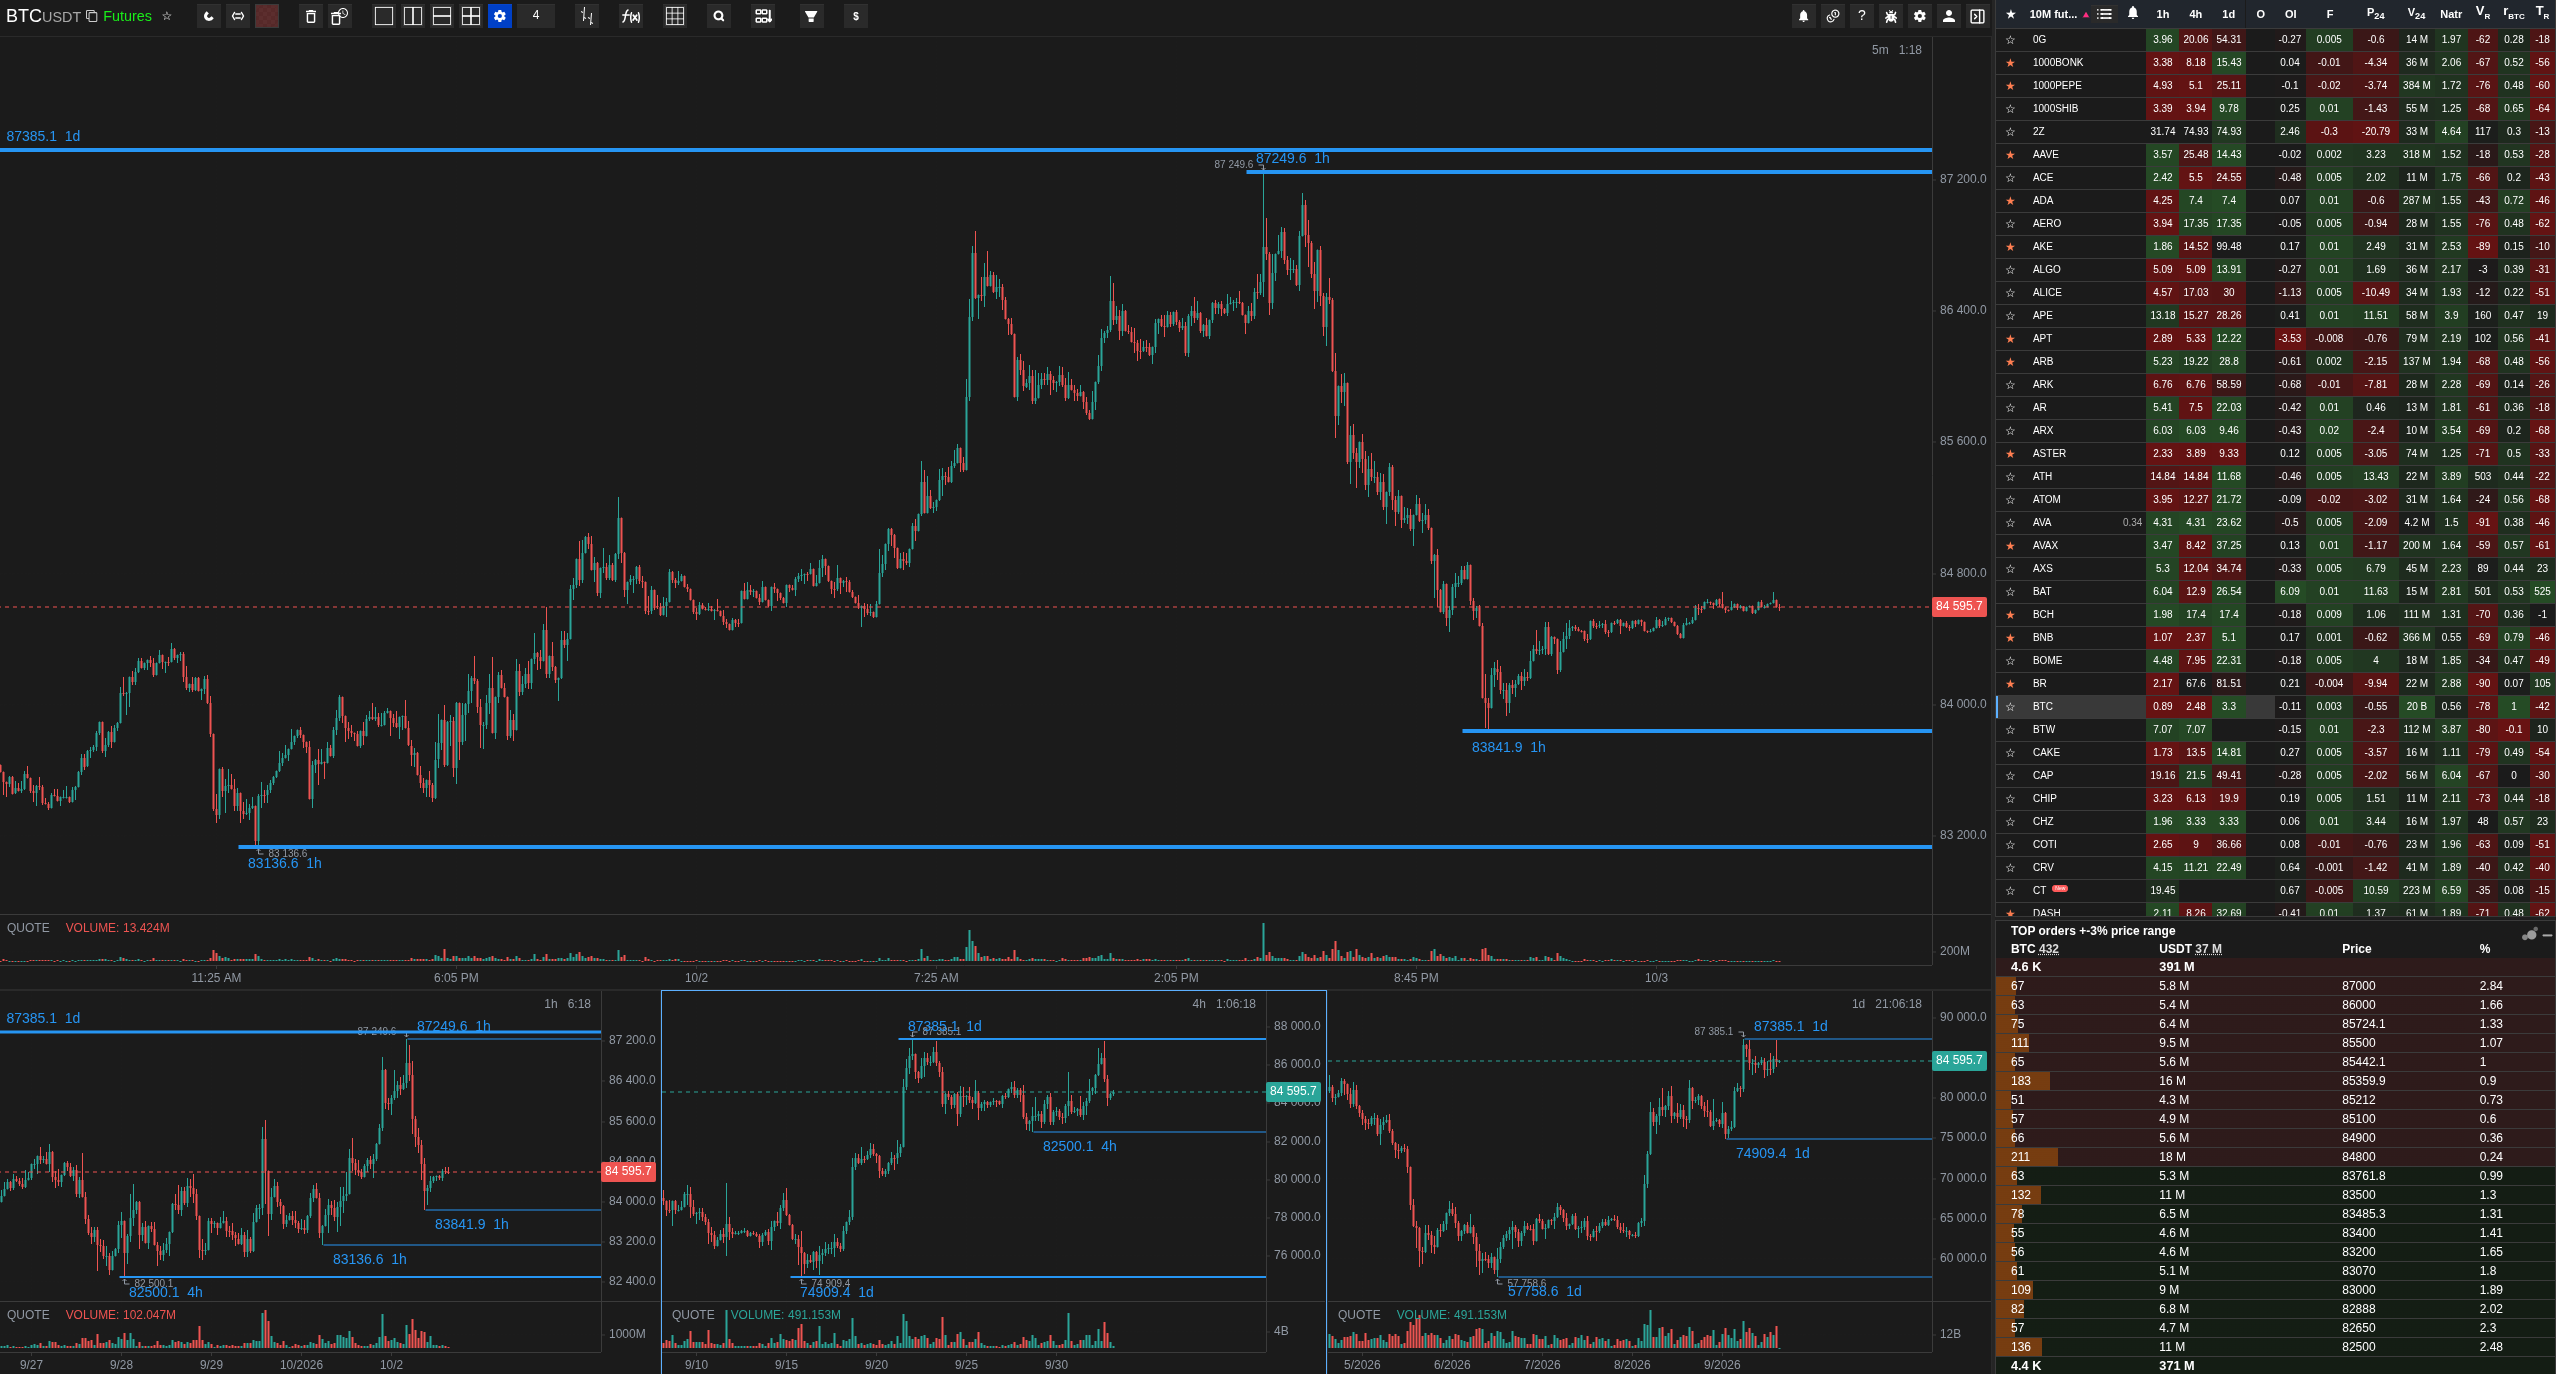Click the timed delete icon with clock

[340, 16]
